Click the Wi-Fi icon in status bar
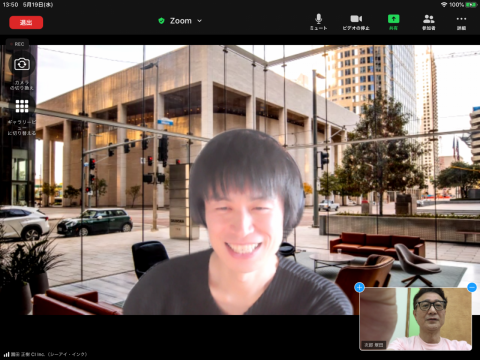Image resolution: width=480 pixels, height=360 pixels. click(x=444, y=5)
